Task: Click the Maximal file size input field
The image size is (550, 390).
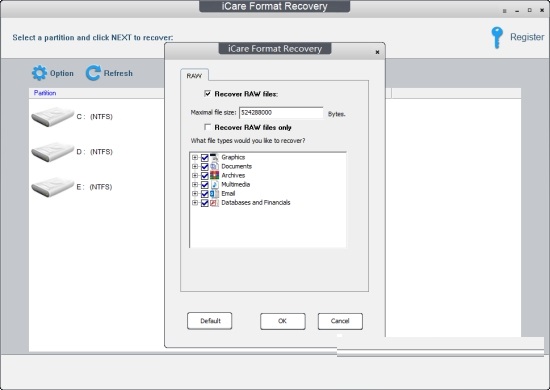Action: click(x=281, y=113)
